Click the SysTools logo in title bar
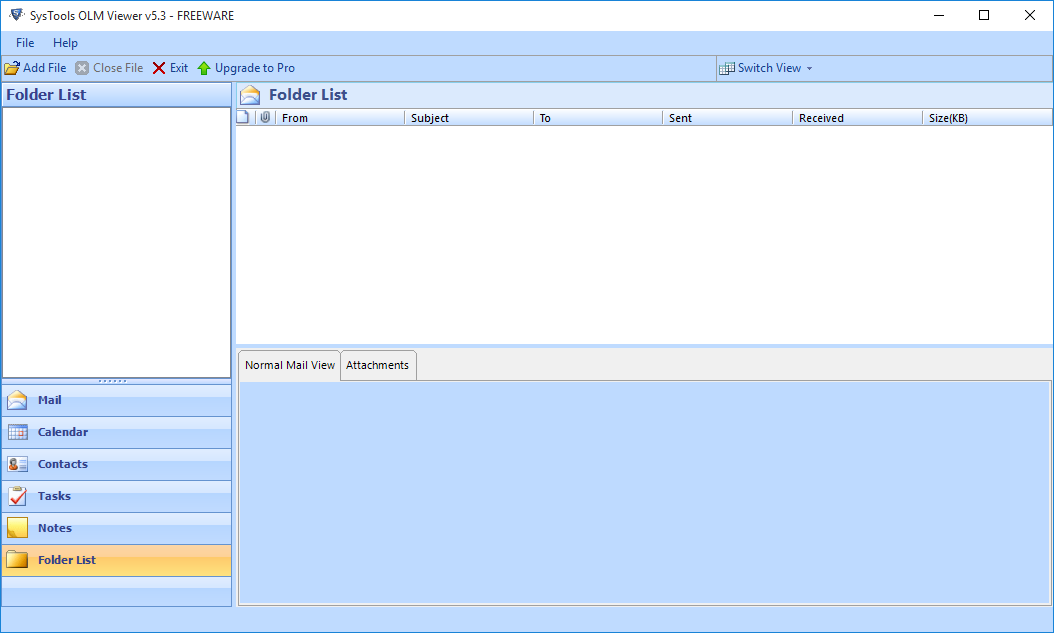 point(17,15)
